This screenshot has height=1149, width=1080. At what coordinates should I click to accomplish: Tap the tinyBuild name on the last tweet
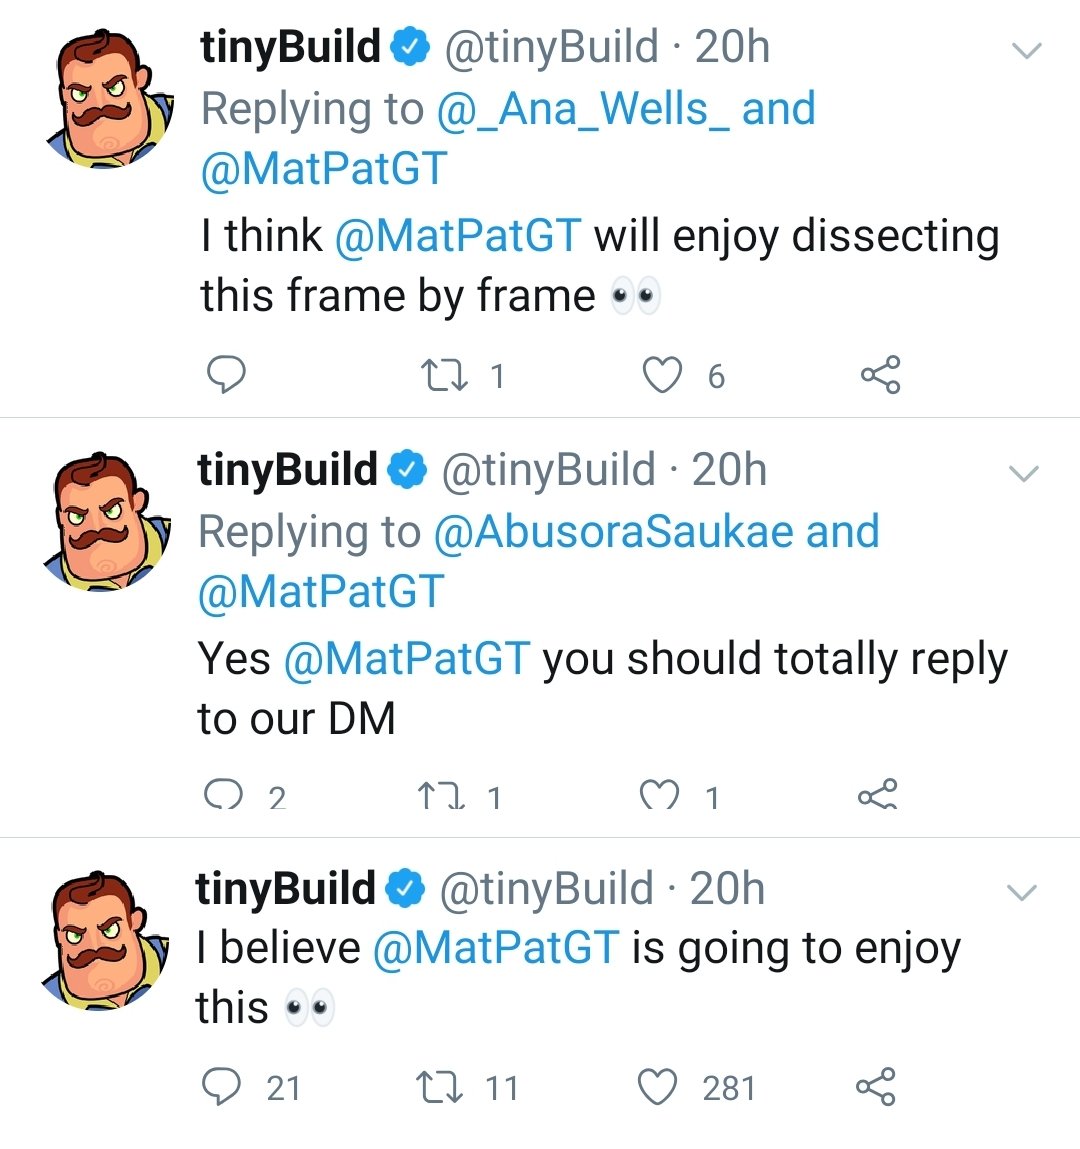point(286,889)
